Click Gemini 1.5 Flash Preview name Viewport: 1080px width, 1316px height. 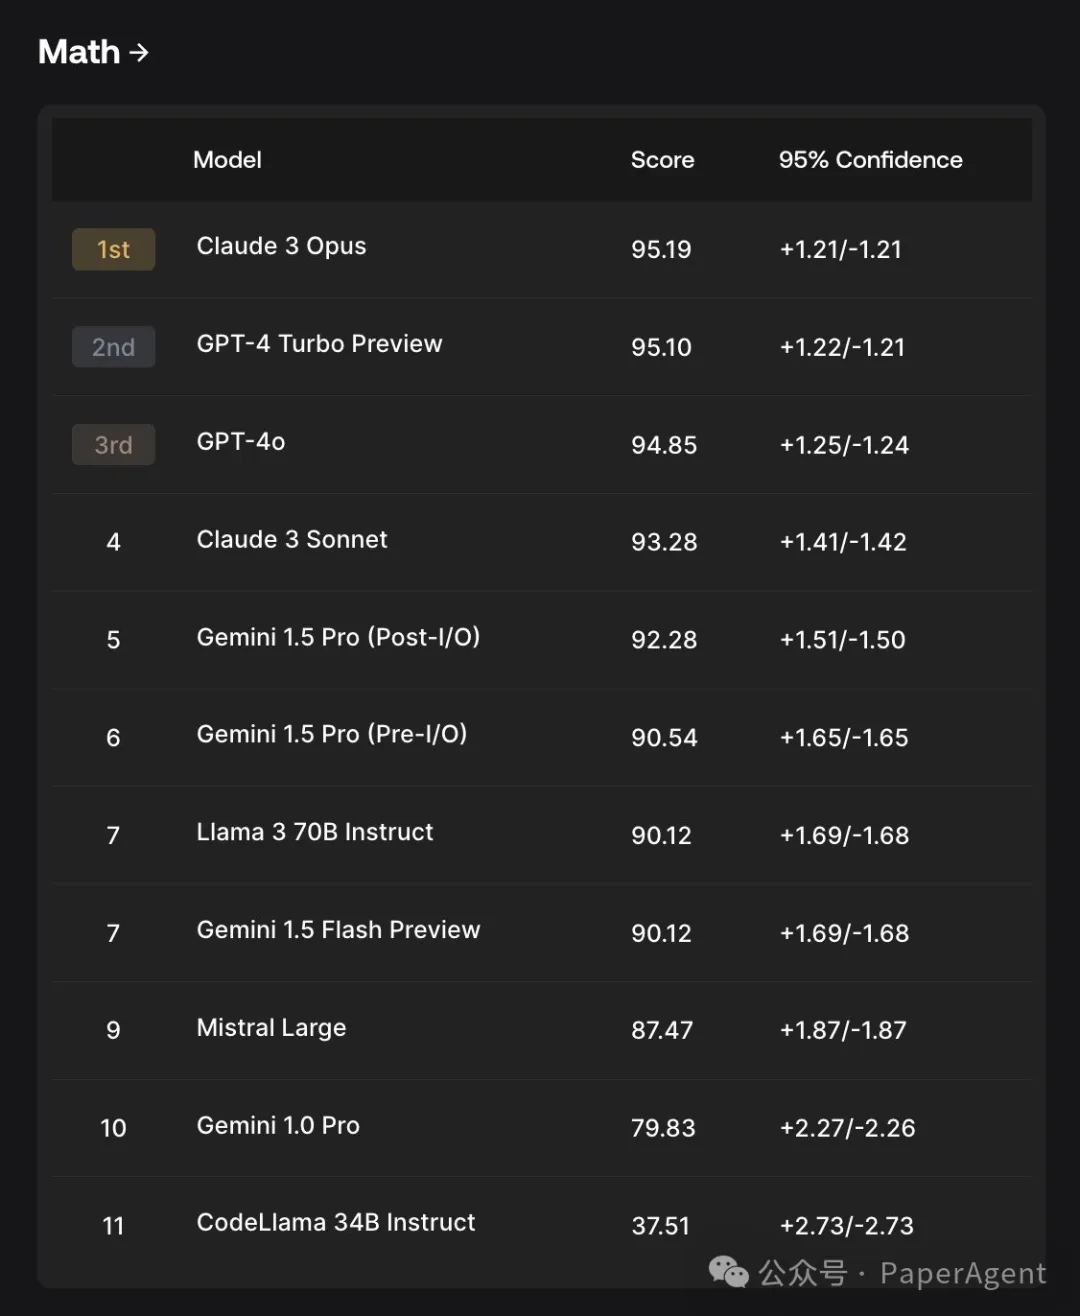[338, 930]
